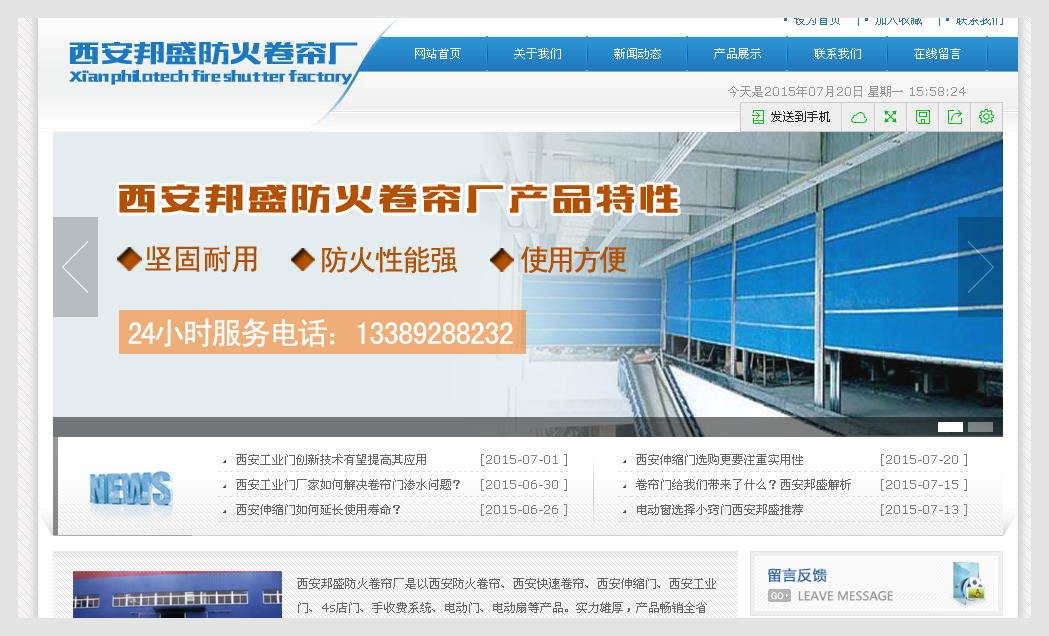The image size is (1049, 636).
Task: Open the 产品展示 navigation menu
Action: pyautogui.click(x=737, y=54)
